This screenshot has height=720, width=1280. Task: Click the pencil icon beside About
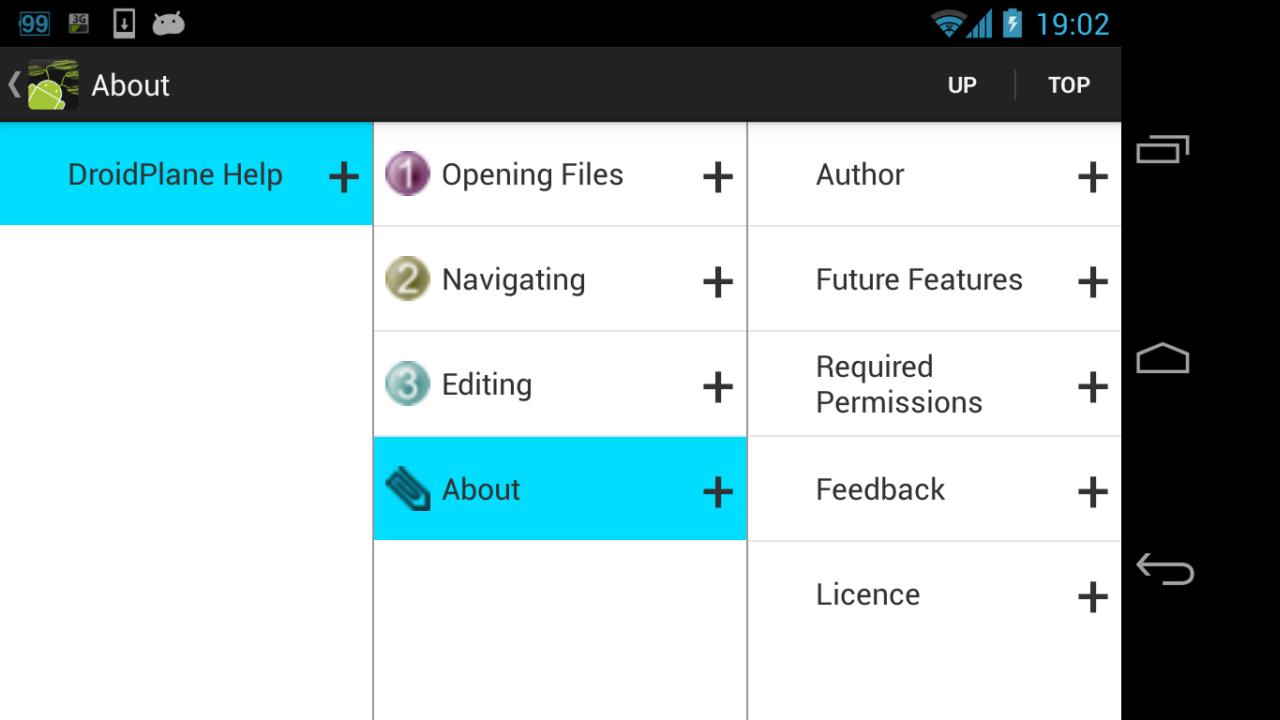tap(407, 489)
